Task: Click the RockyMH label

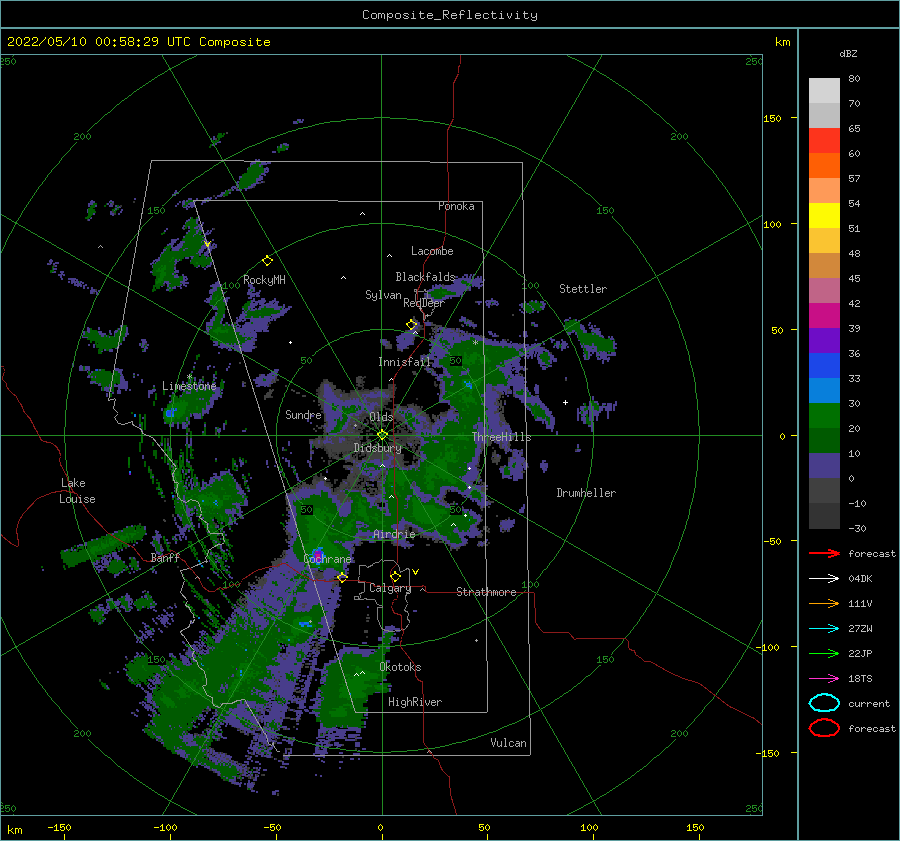Action: pos(264,280)
